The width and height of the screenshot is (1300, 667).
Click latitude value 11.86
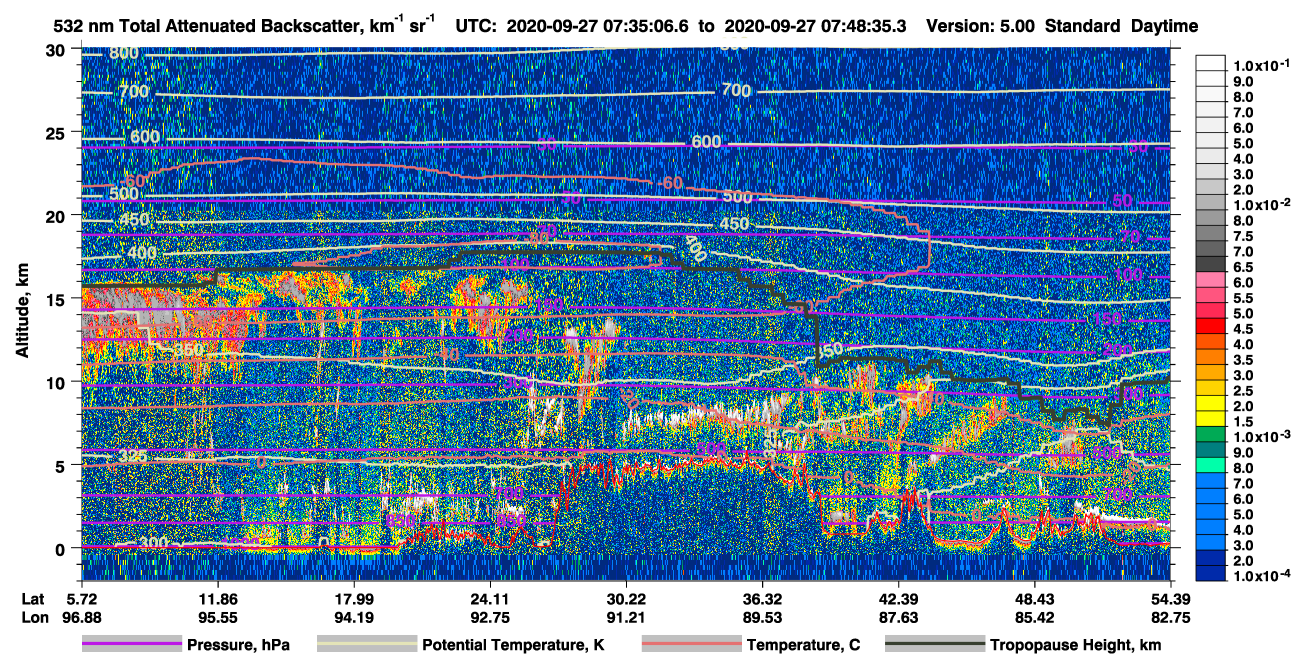(x=217, y=598)
